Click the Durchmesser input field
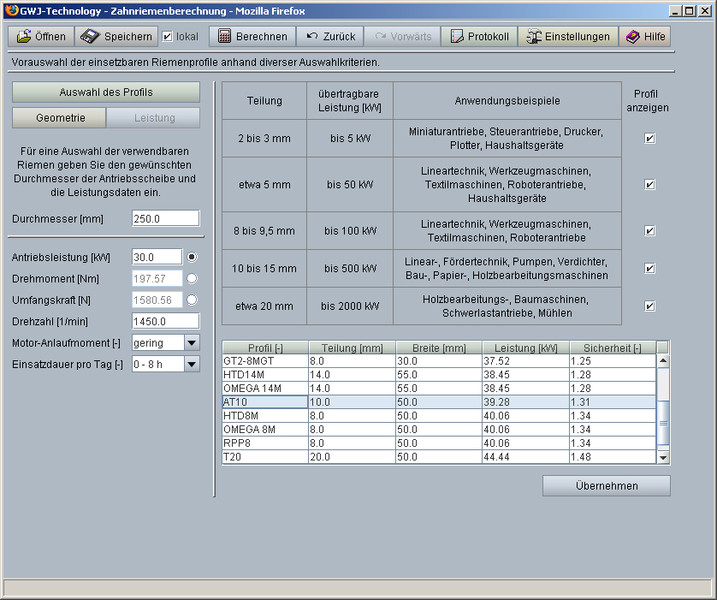Viewport: 717px width, 600px height. tap(165, 218)
